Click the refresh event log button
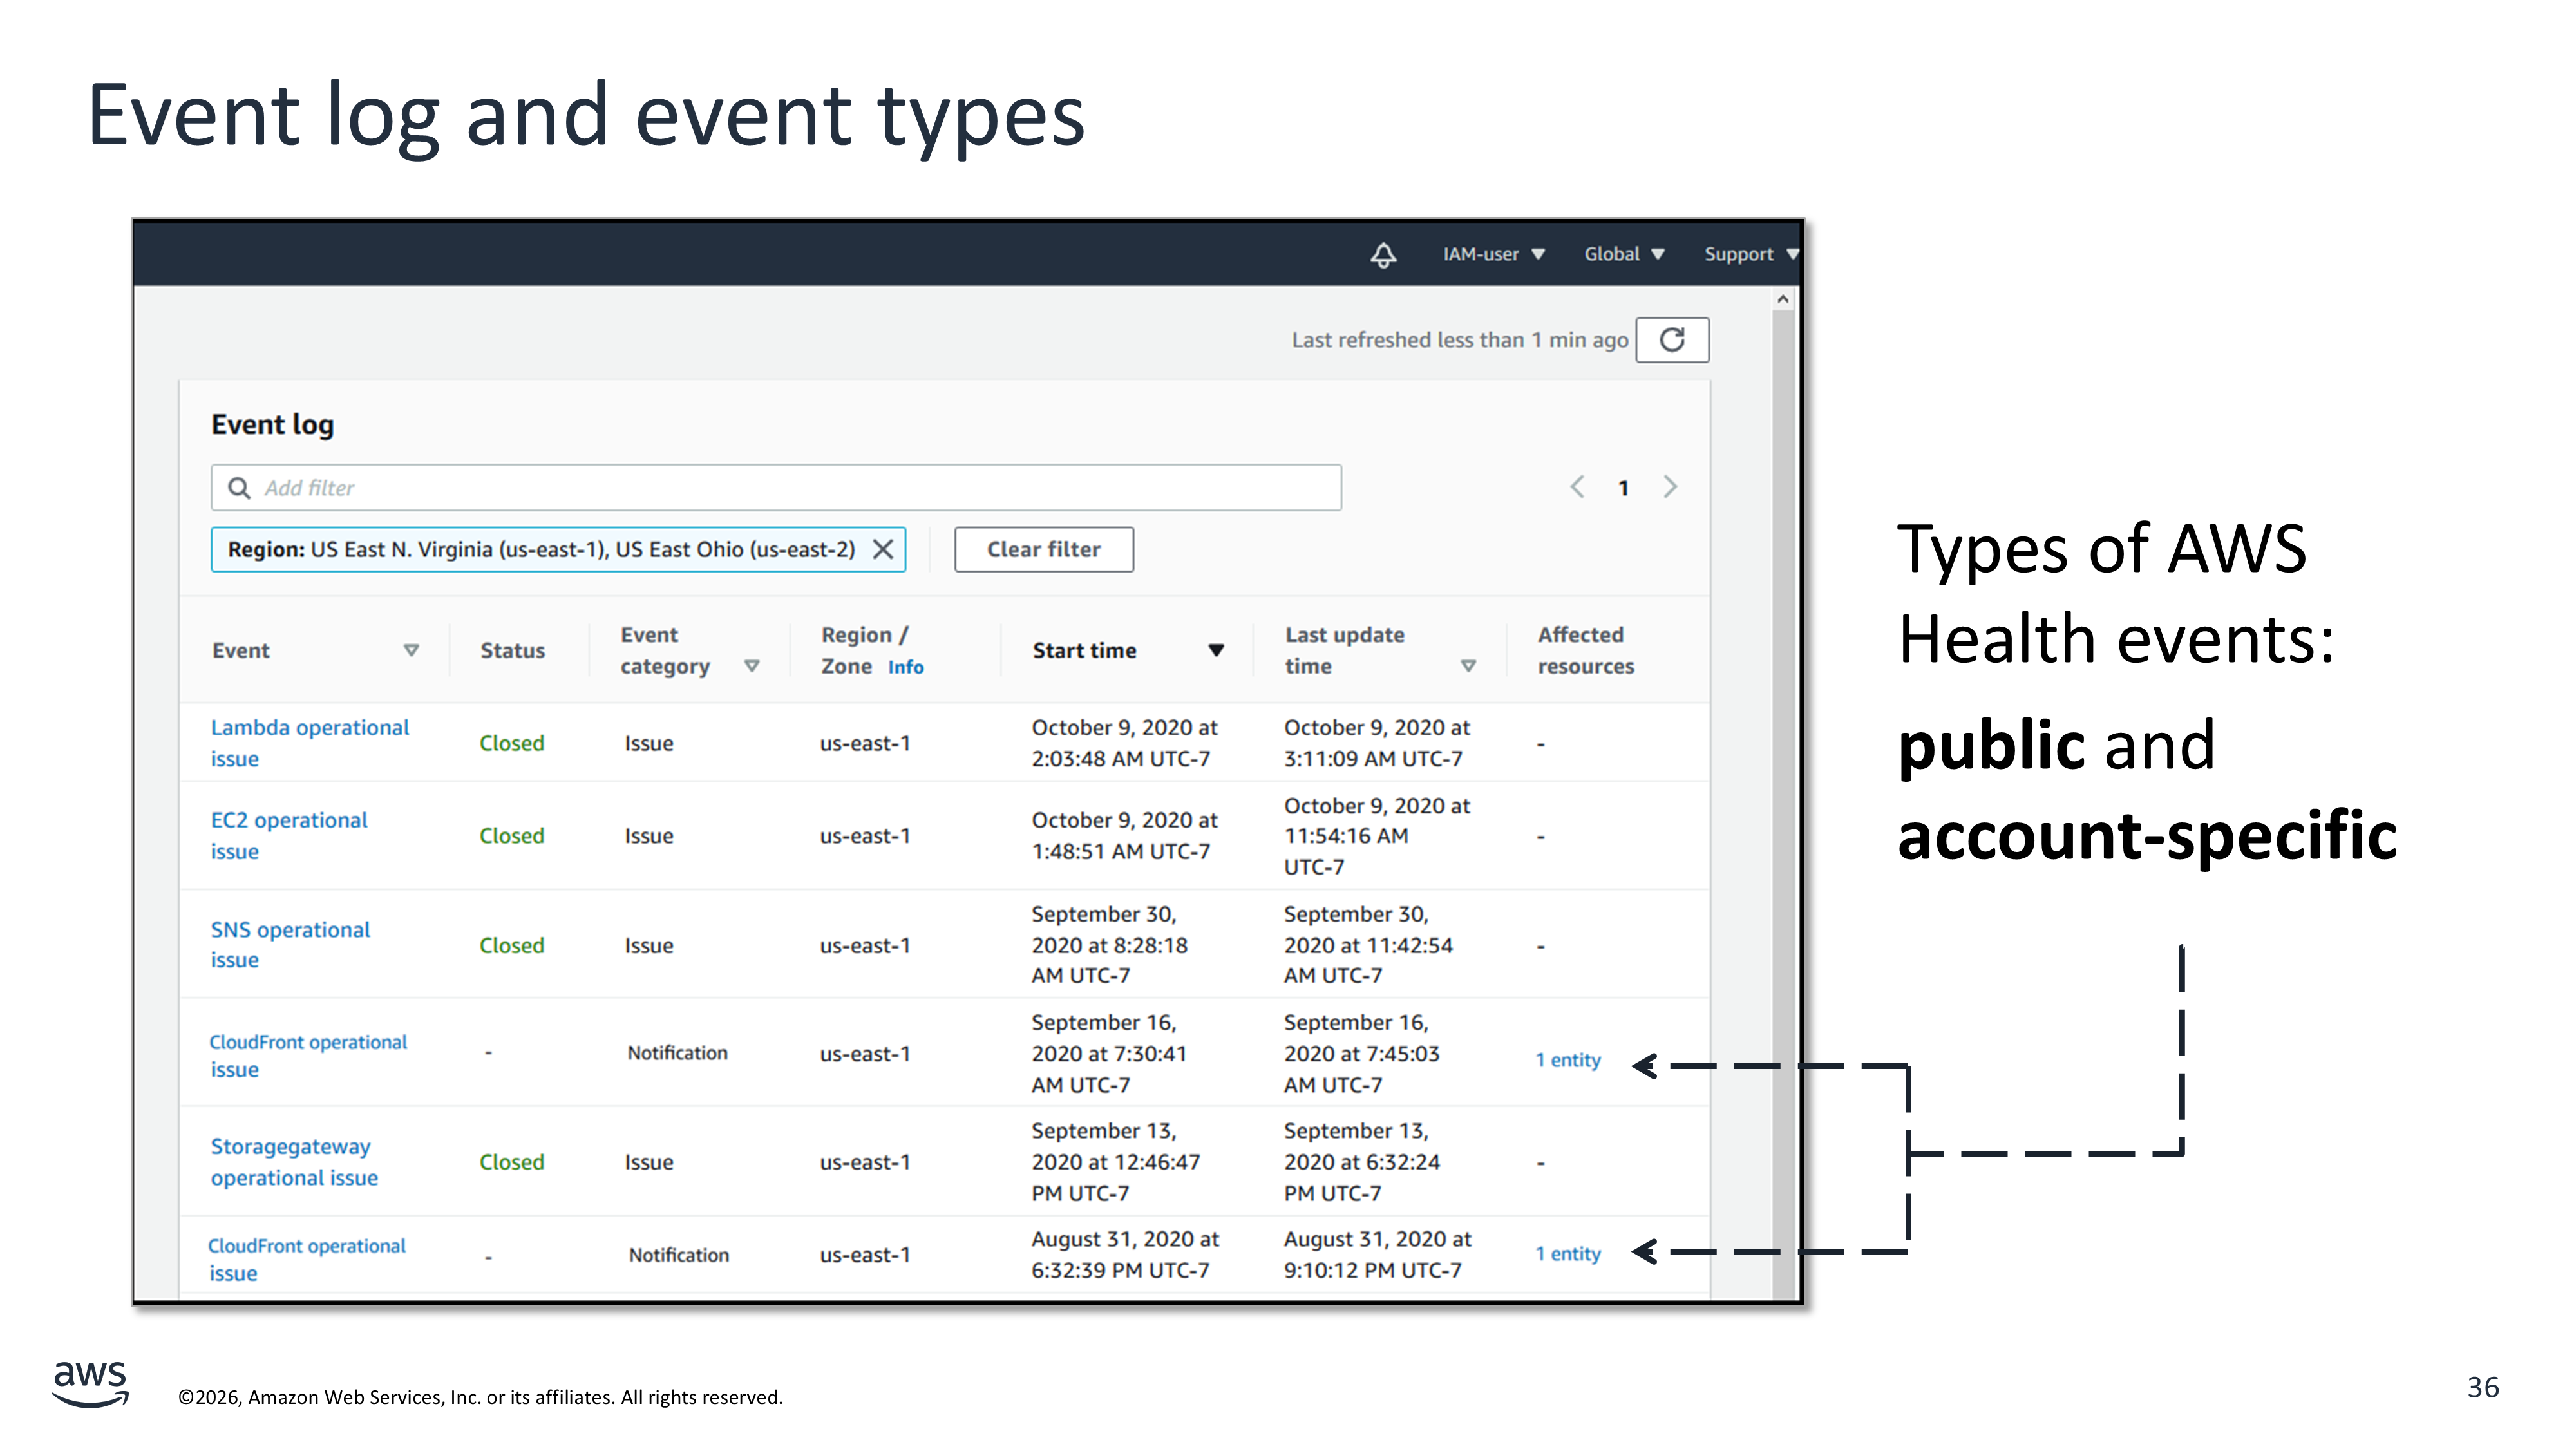 click(x=1672, y=340)
